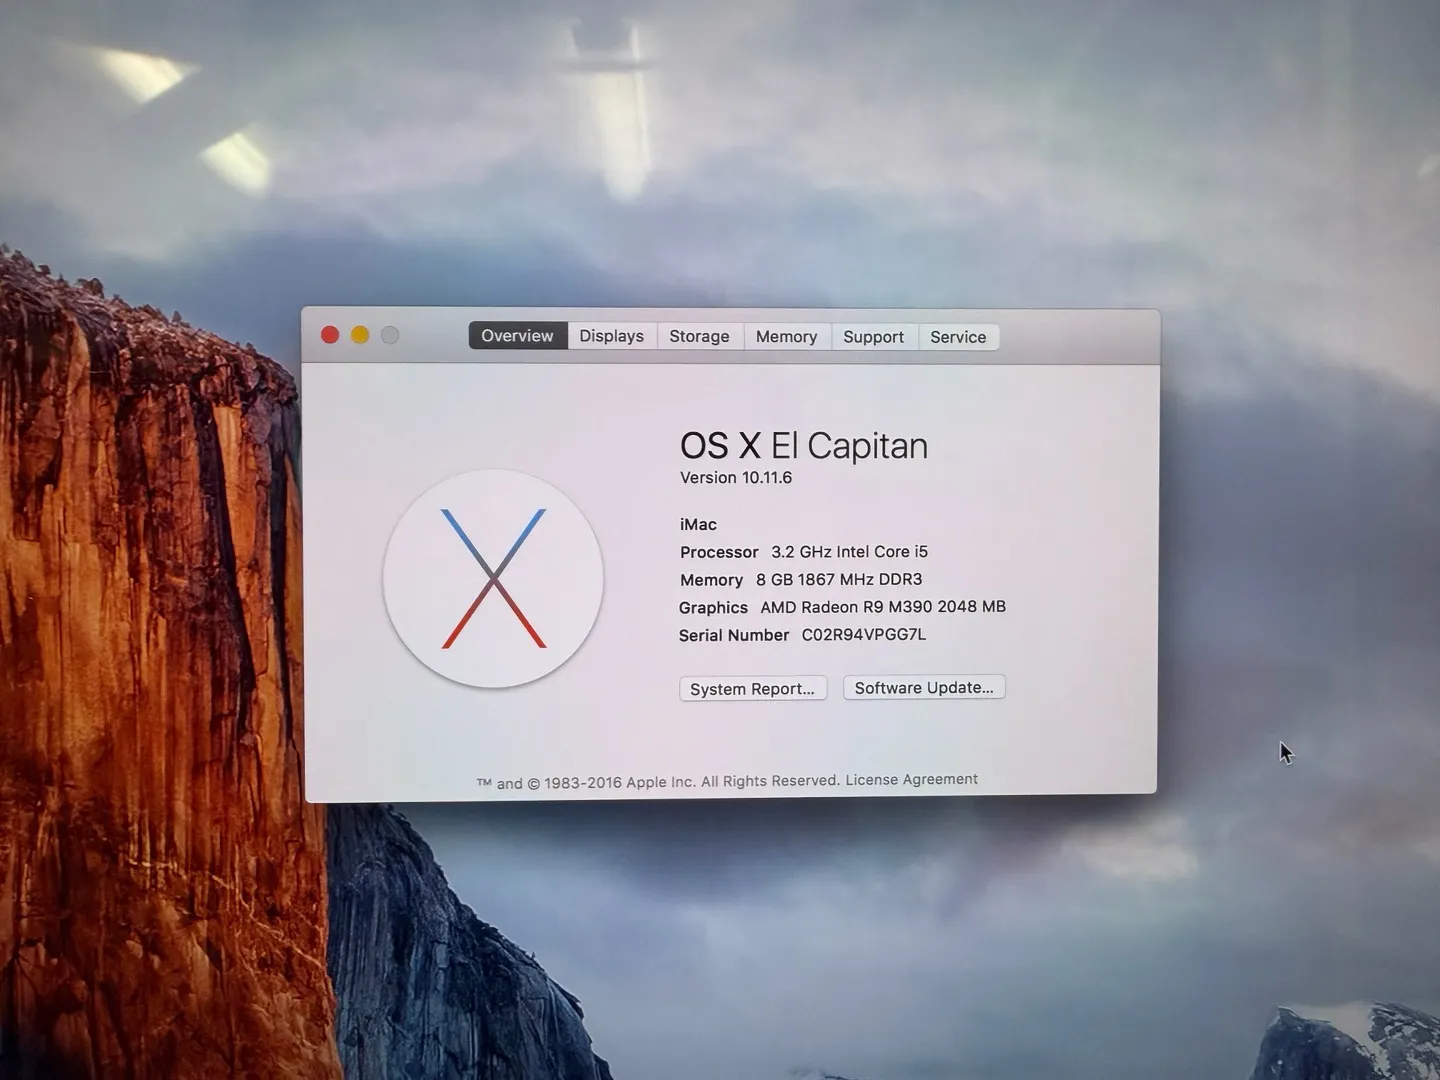Select the Storage tab
Viewport: 1440px width, 1080px height.
(699, 337)
